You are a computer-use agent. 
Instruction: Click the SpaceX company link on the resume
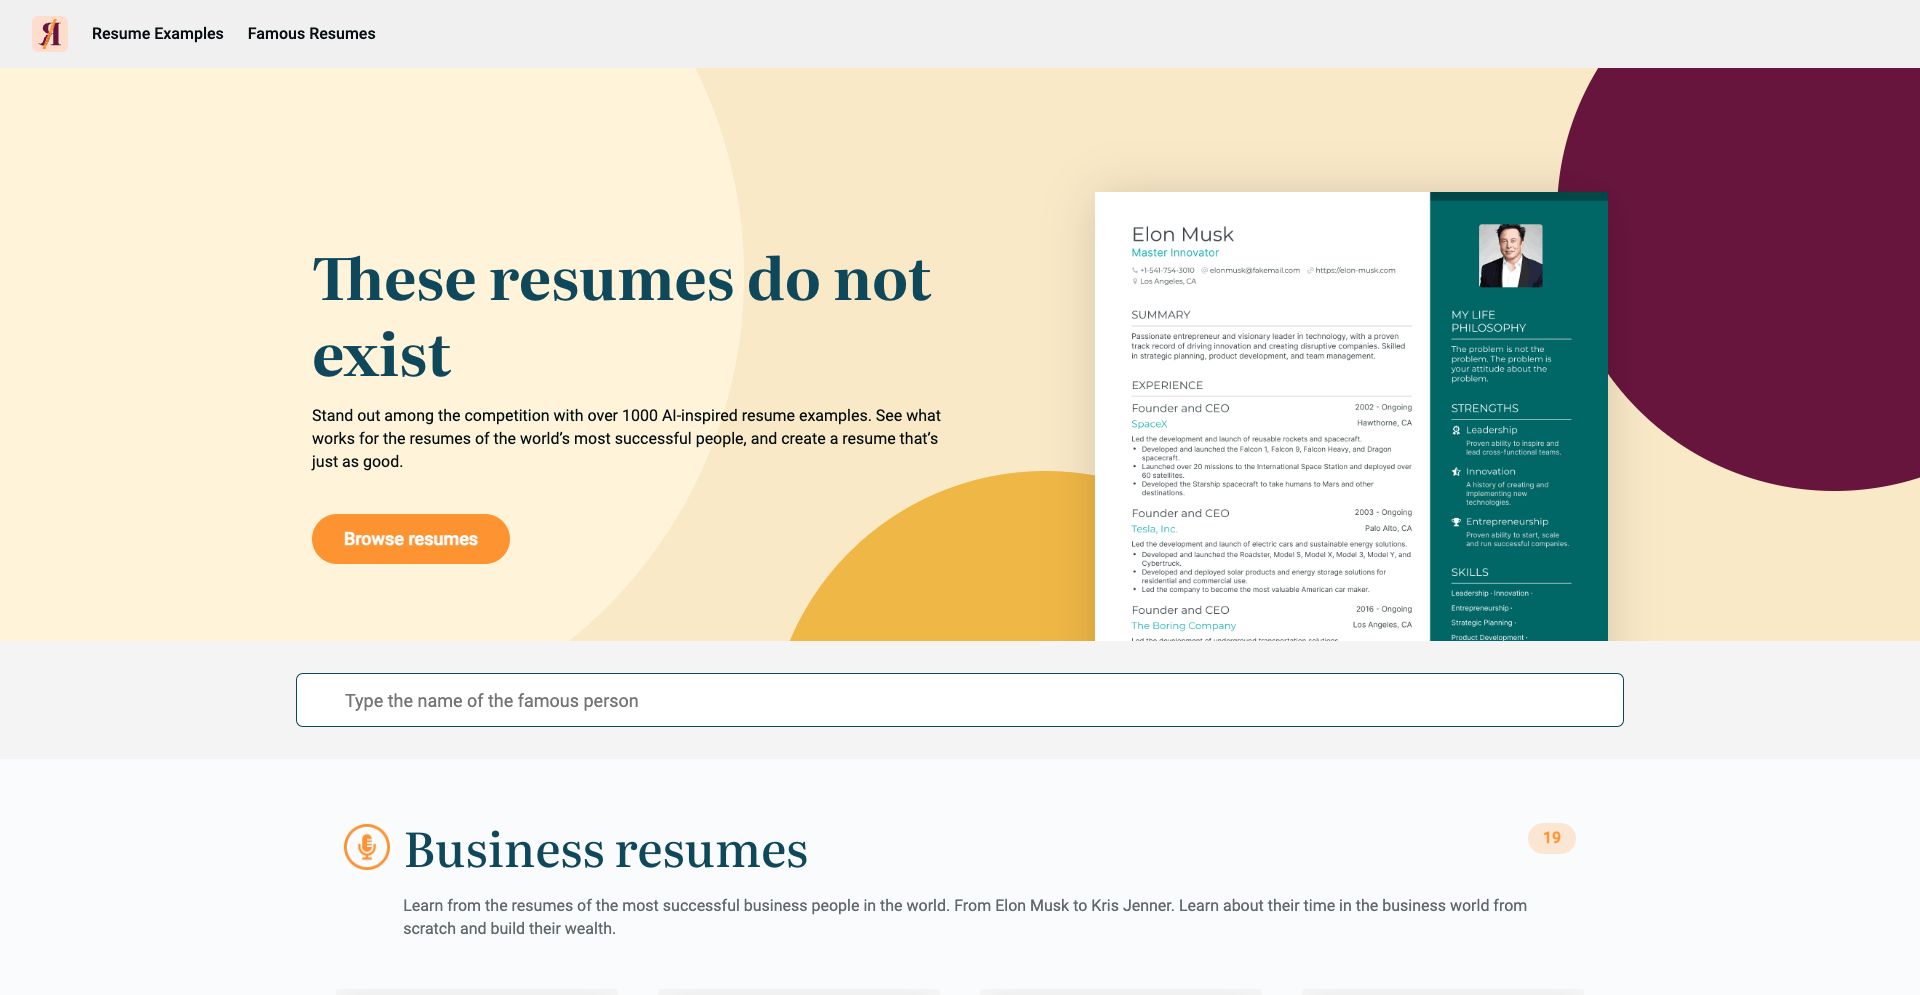coord(1149,424)
